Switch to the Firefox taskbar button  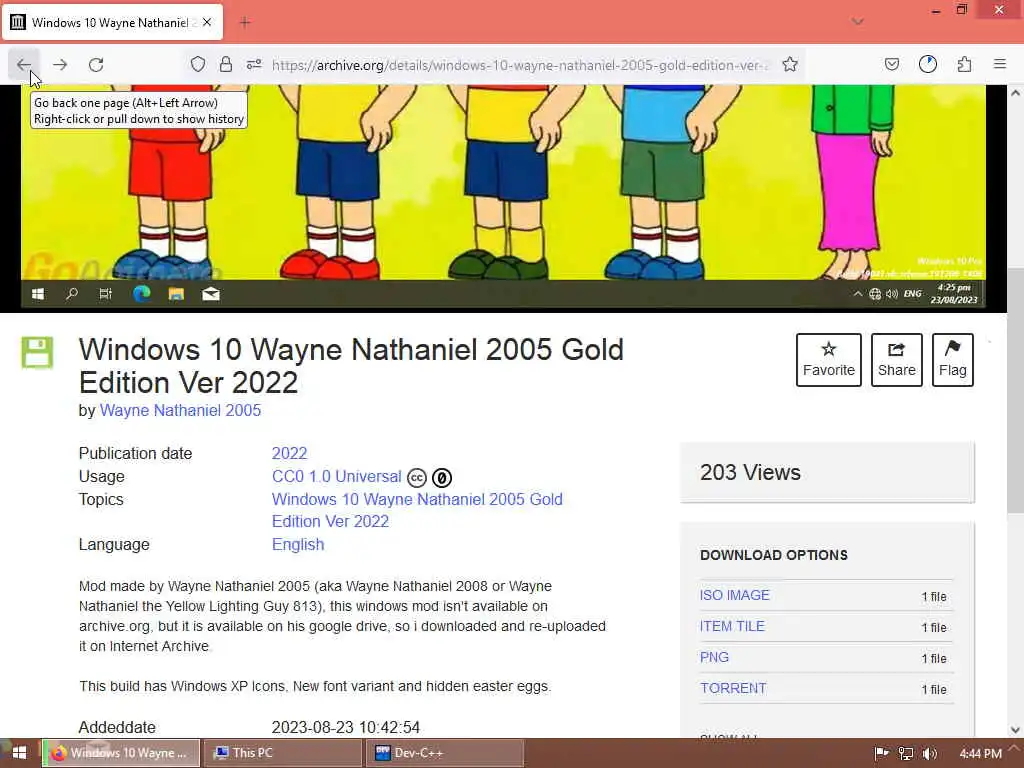(122, 753)
